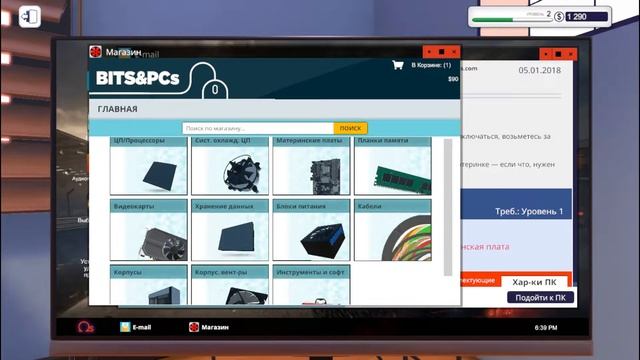Viewport: 640px width, 360px height.
Task: Open the Инструменты и софт category
Action: click(311, 285)
